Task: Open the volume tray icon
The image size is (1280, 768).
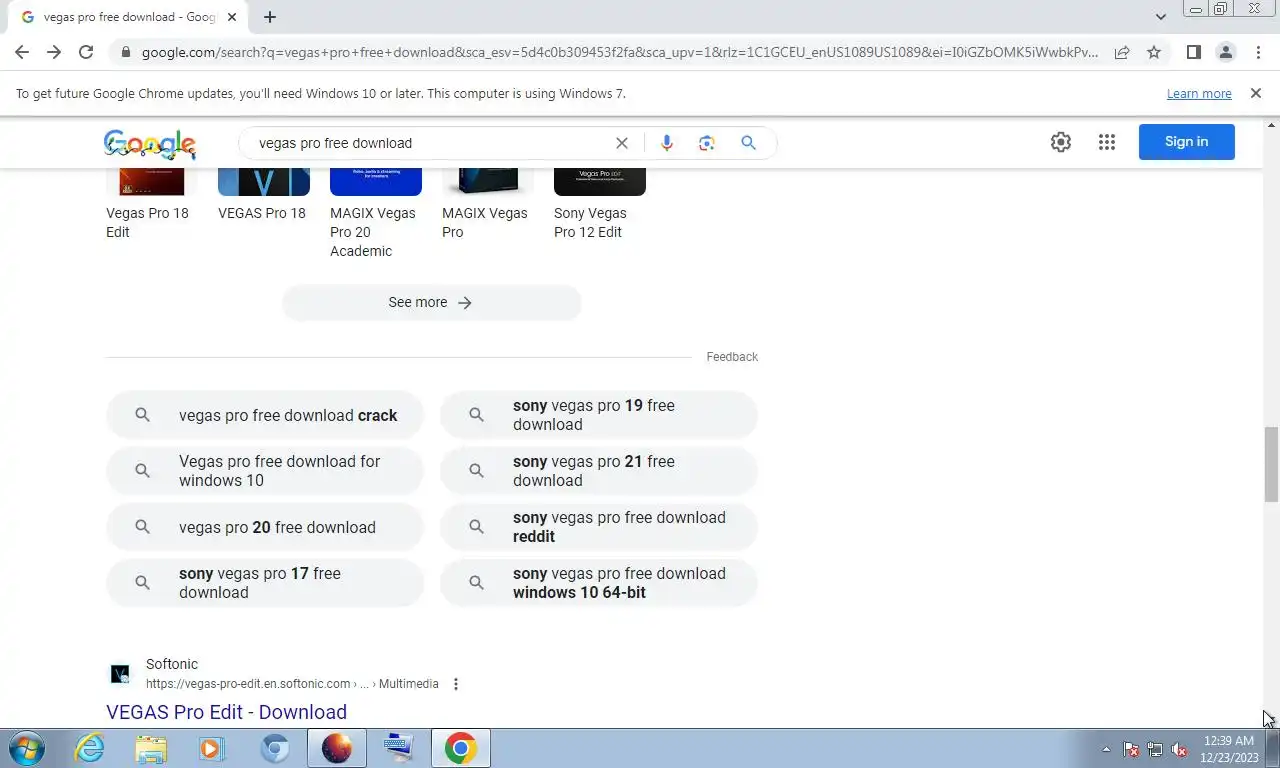Action: (x=1179, y=749)
